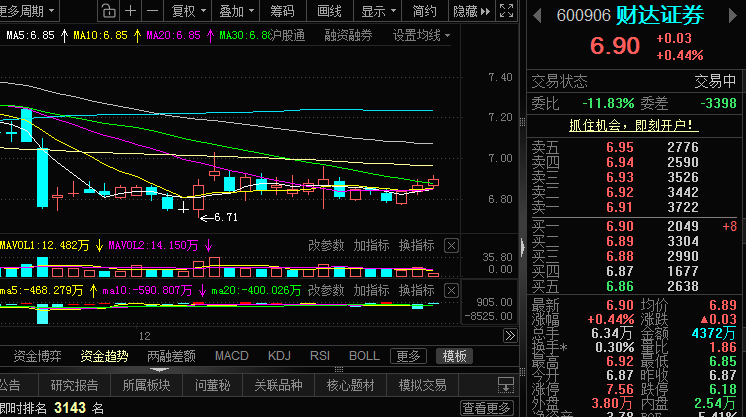Image resolution: width=746 pixels, height=417 pixels.
Task: Open the 问董秘 tab
Action: (213, 385)
